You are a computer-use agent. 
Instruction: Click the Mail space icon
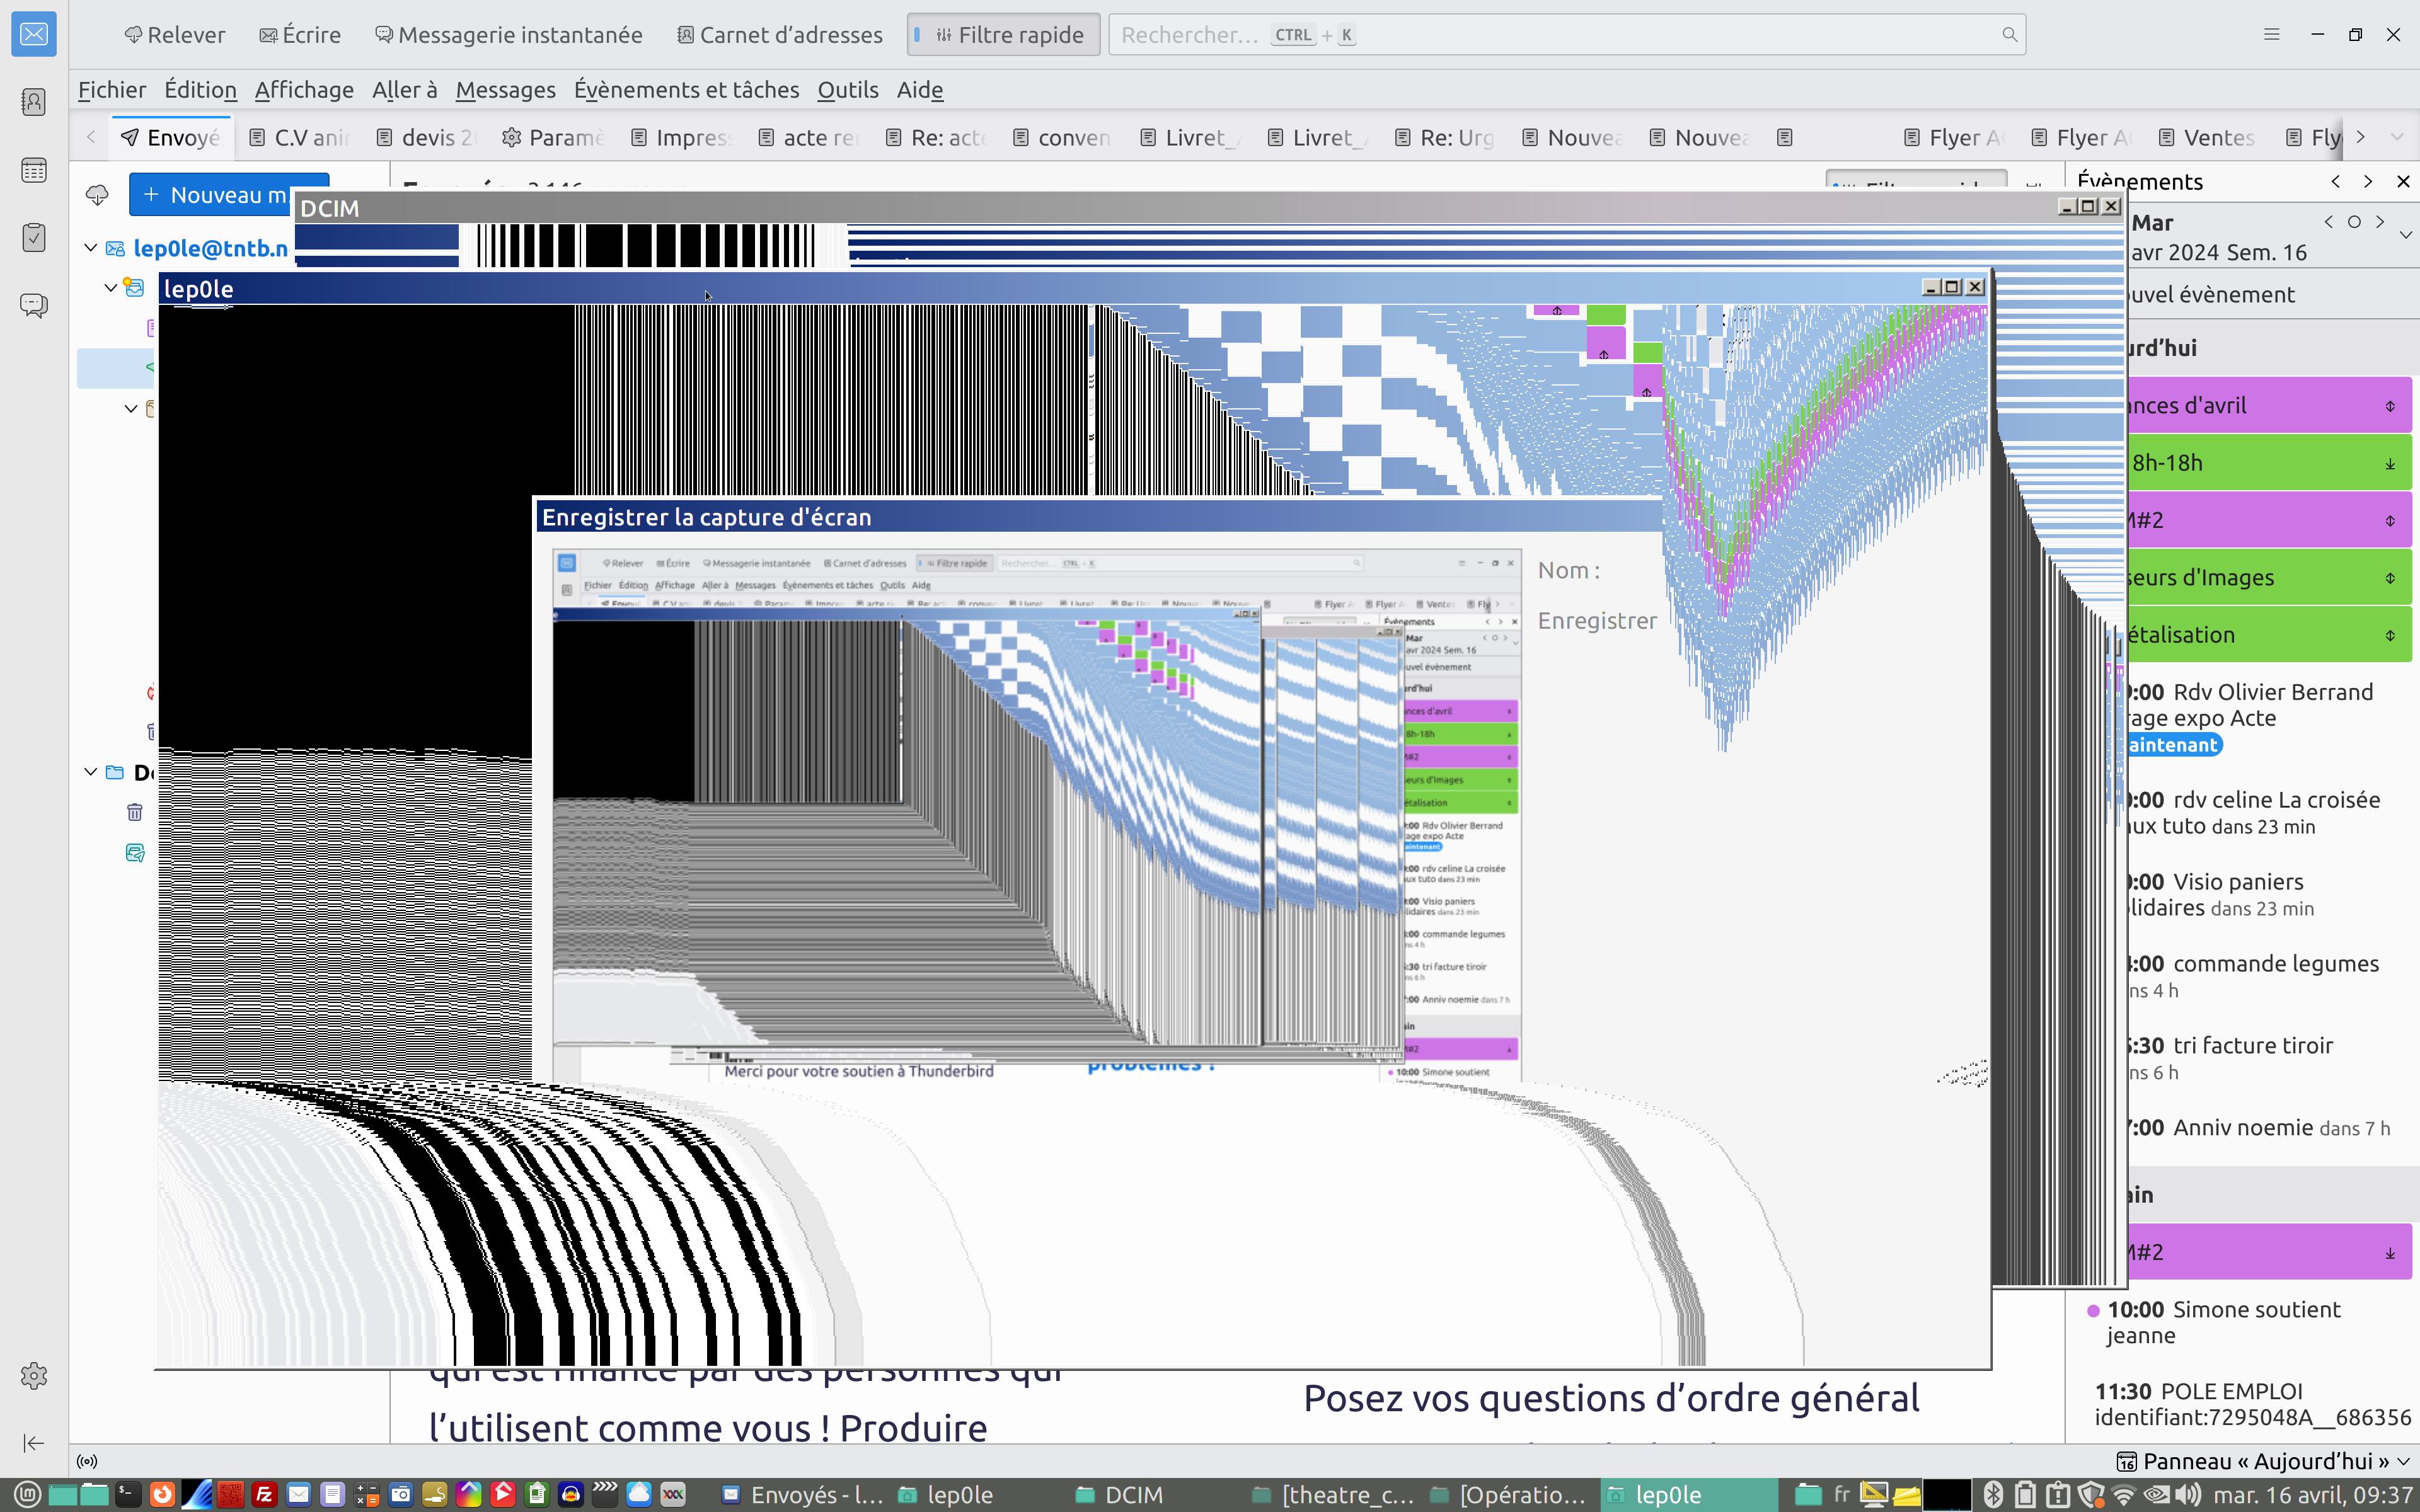34,34
